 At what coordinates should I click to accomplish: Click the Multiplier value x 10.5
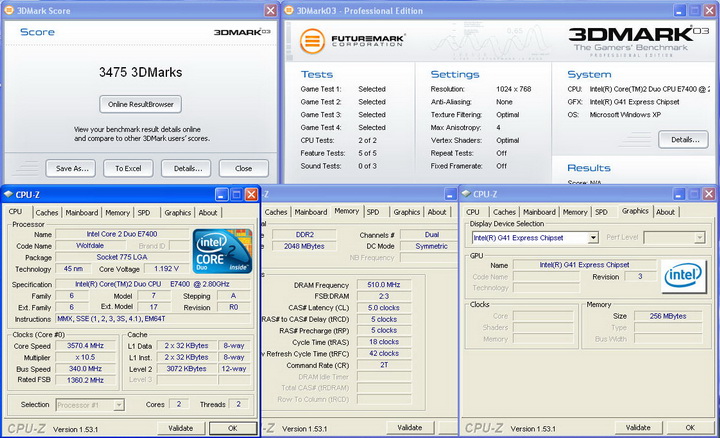click(x=85, y=357)
